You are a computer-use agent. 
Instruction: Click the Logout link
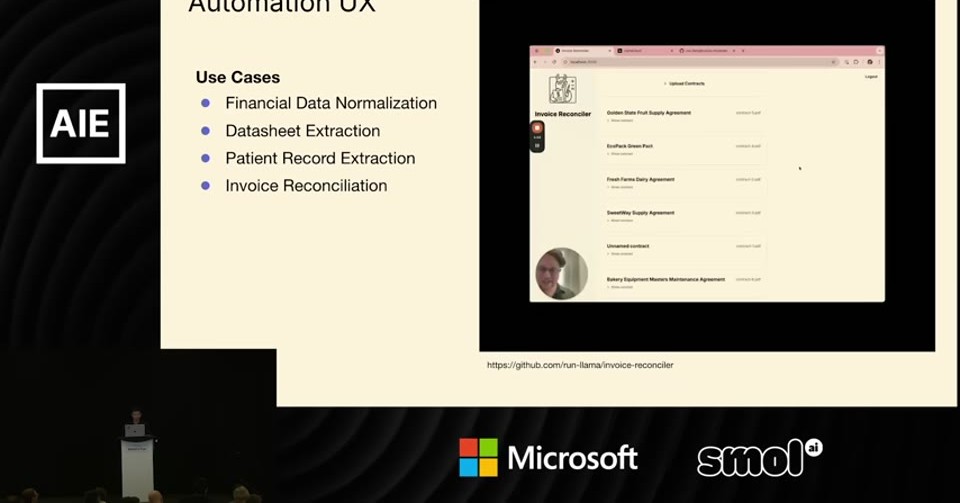click(871, 76)
